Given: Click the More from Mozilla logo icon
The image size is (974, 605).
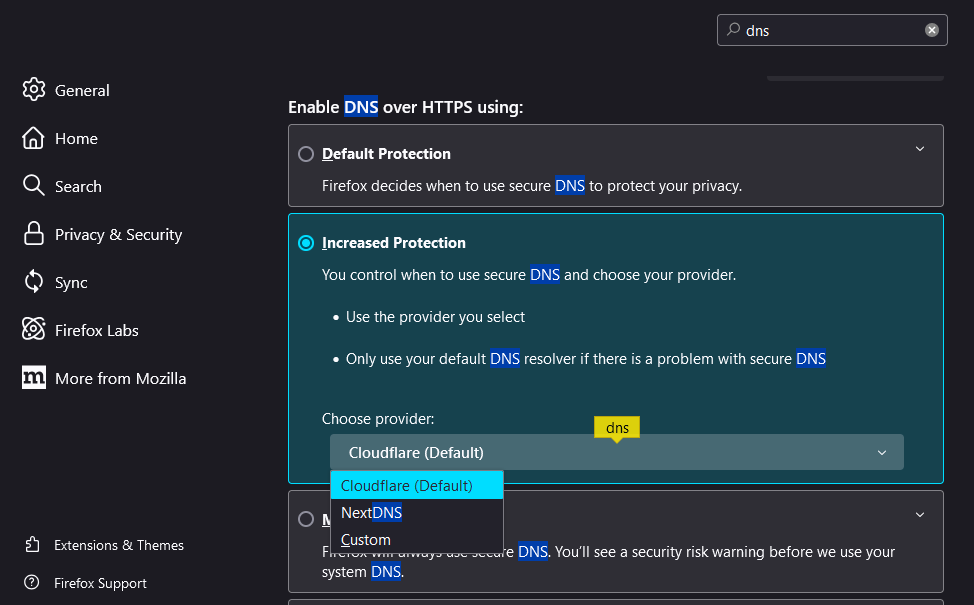Looking at the screenshot, I should [x=34, y=377].
